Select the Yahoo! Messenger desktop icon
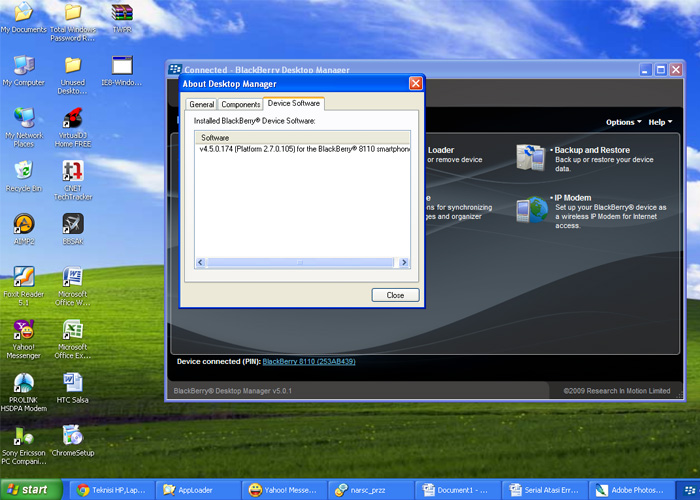The width and height of the screenshot is (700, 500). pos(23,330)
